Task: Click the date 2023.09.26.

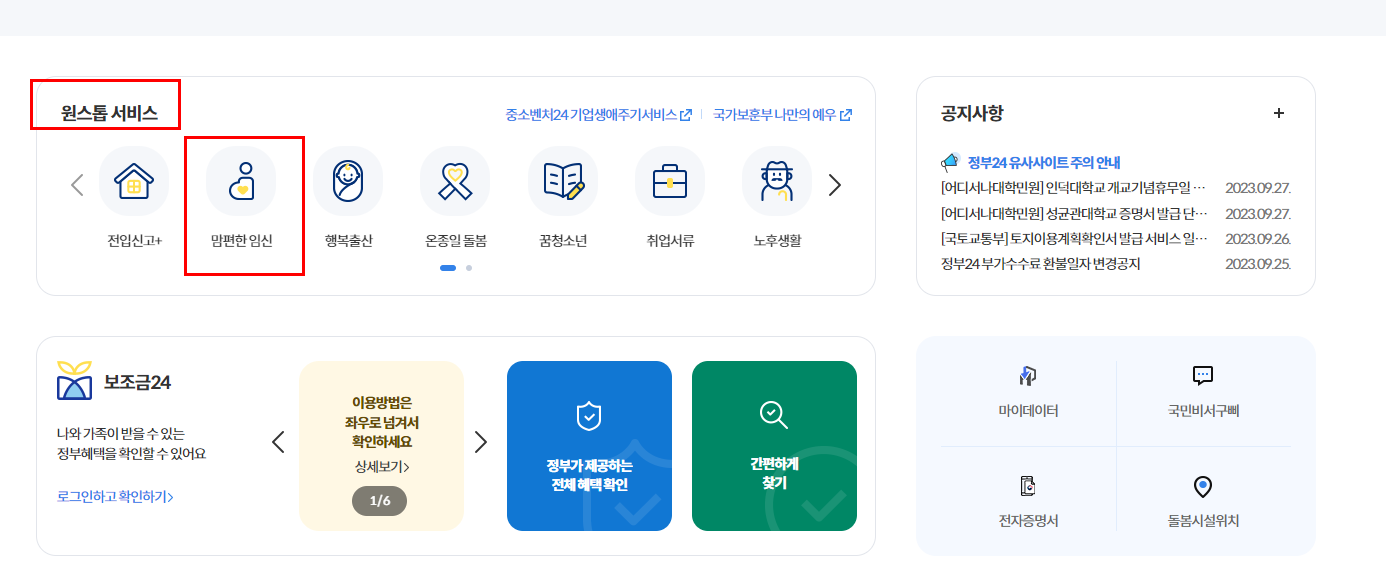Action: click(x=1258, y=238)
